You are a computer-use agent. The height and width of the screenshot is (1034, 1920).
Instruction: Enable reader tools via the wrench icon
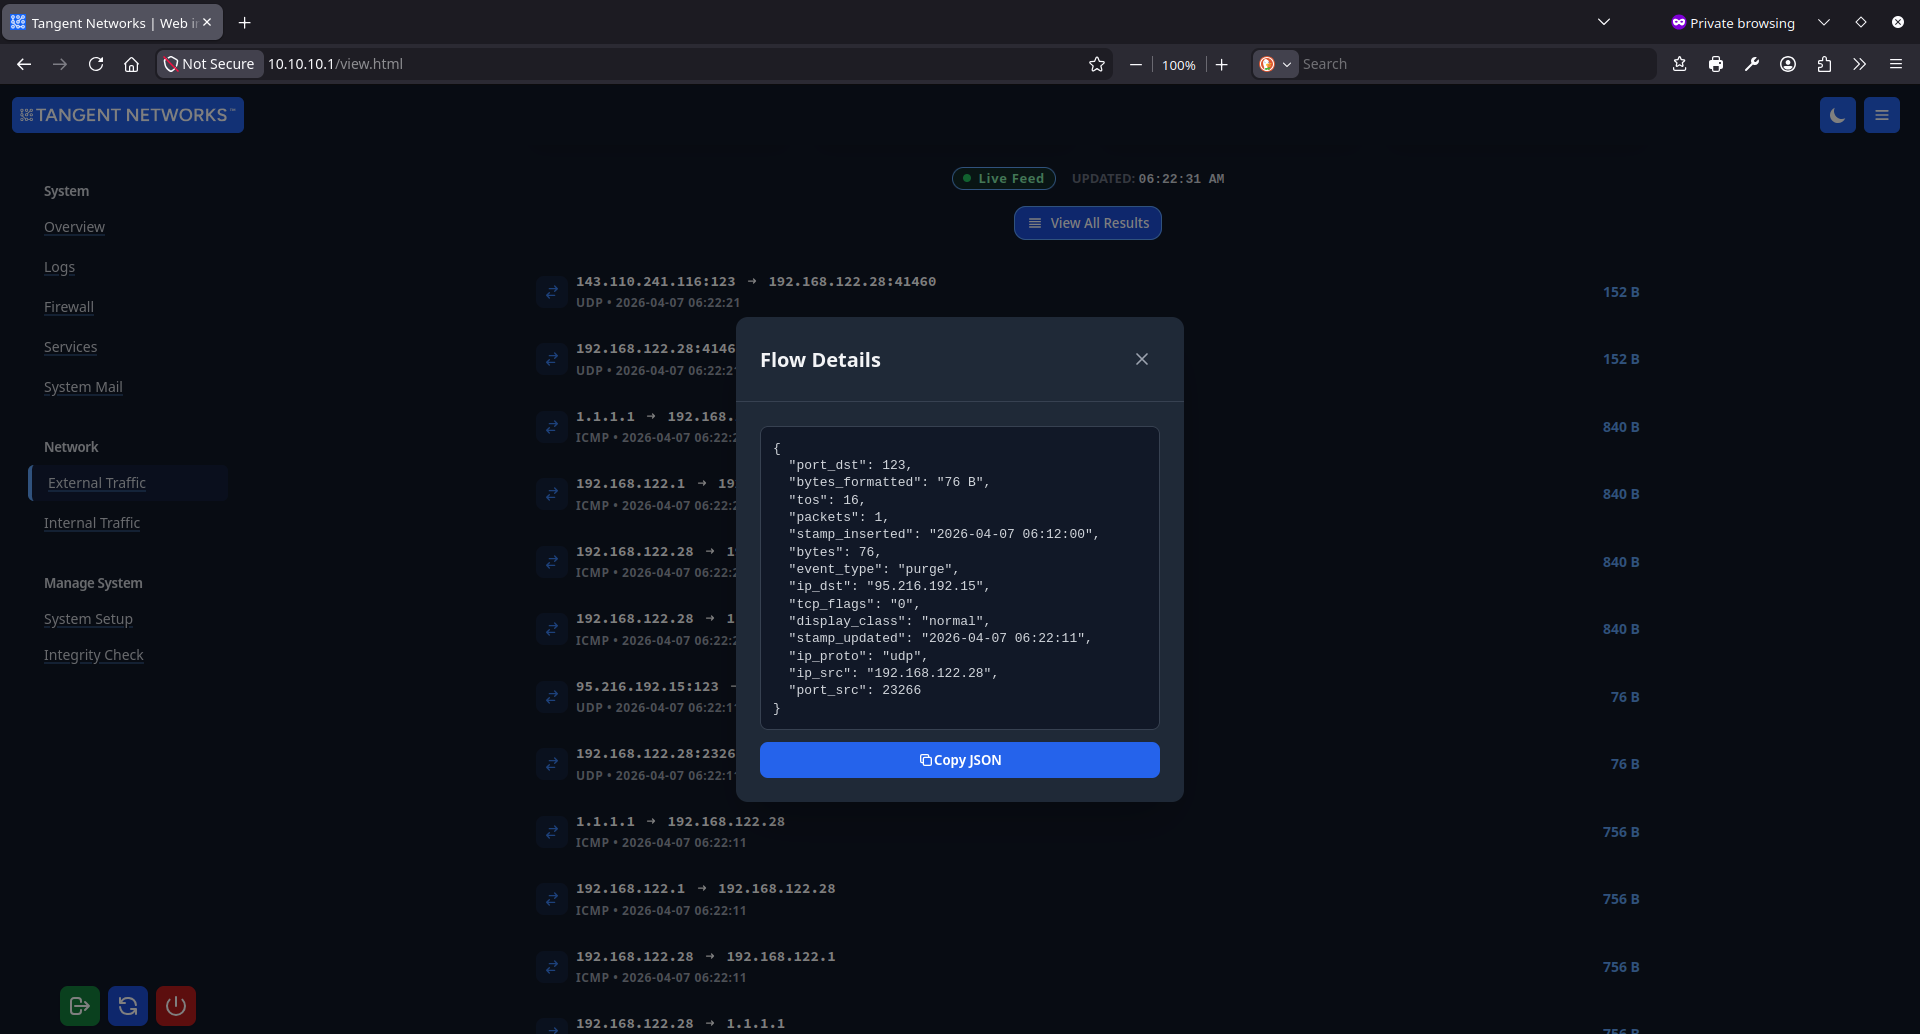point(1752,63)
